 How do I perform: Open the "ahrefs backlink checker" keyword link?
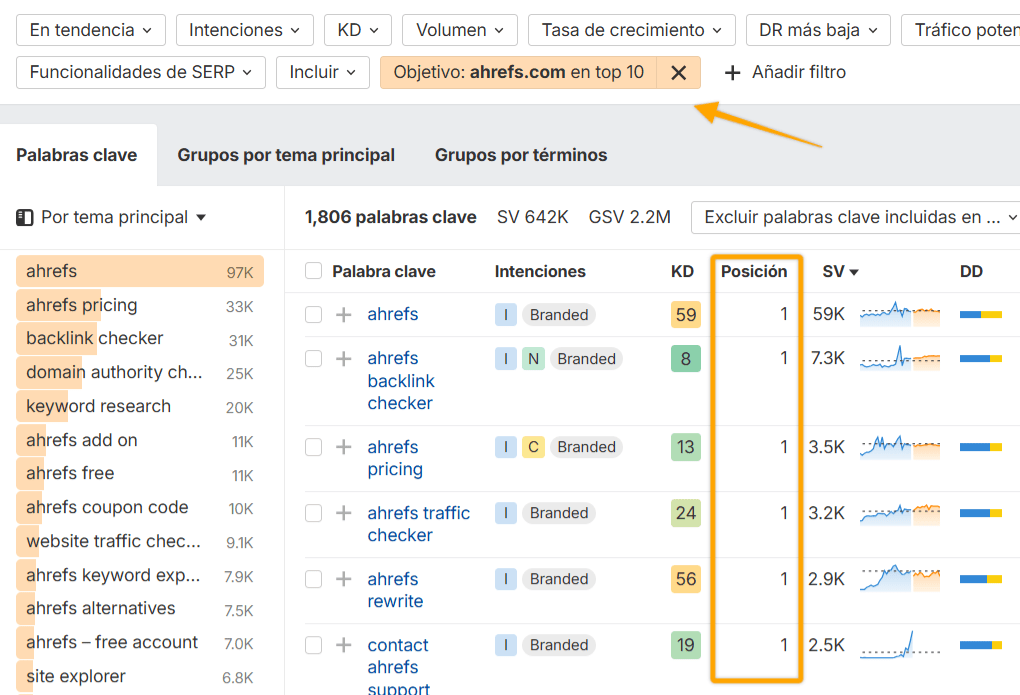pos(400,381)
